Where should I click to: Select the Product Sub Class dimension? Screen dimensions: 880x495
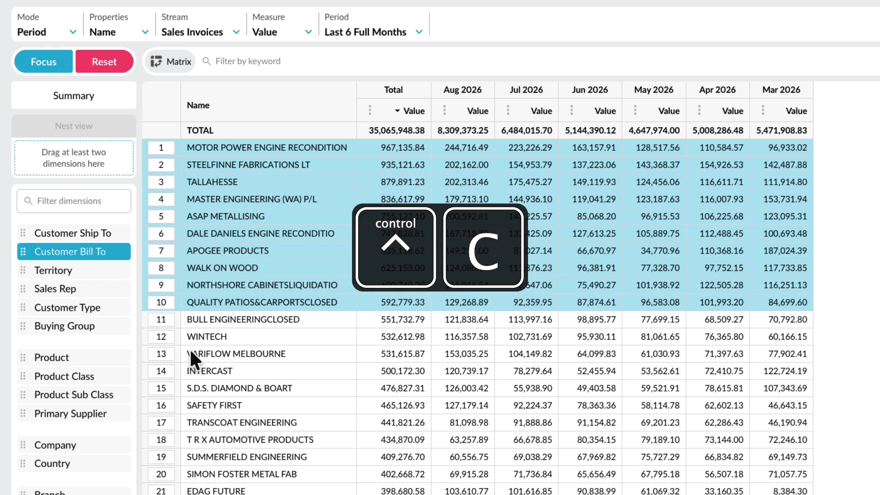click(x=74, y=395)
